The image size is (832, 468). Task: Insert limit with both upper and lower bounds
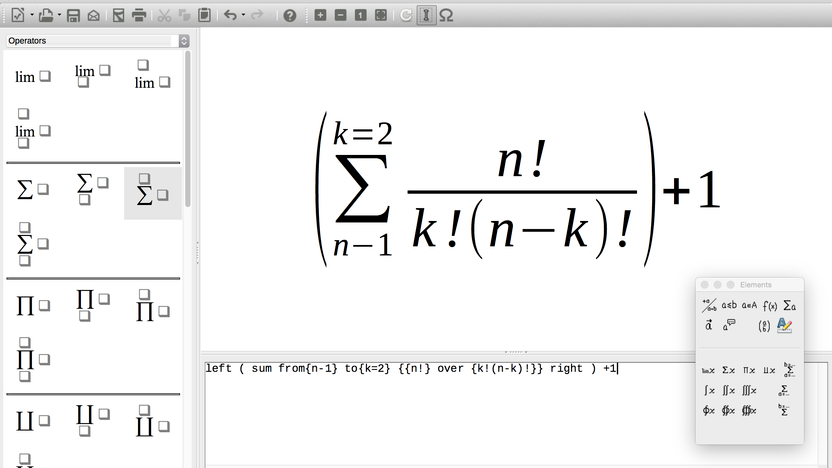pyautogui.click(x=33, y=129)
